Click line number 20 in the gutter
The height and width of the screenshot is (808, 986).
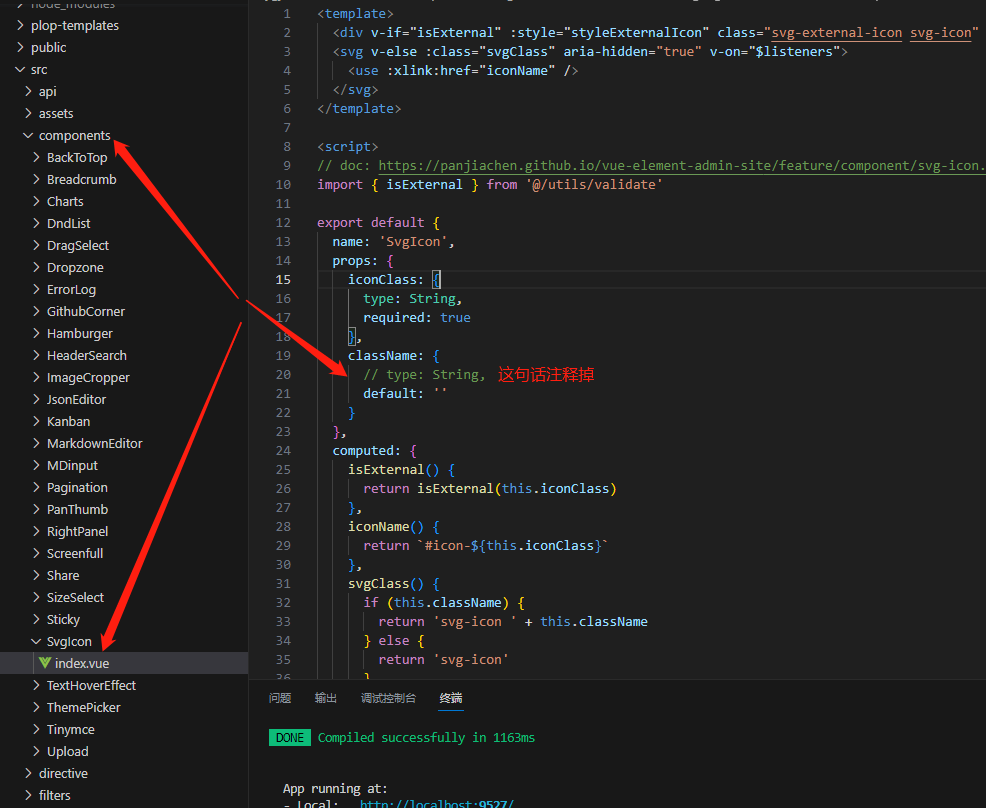coord(282,374)
